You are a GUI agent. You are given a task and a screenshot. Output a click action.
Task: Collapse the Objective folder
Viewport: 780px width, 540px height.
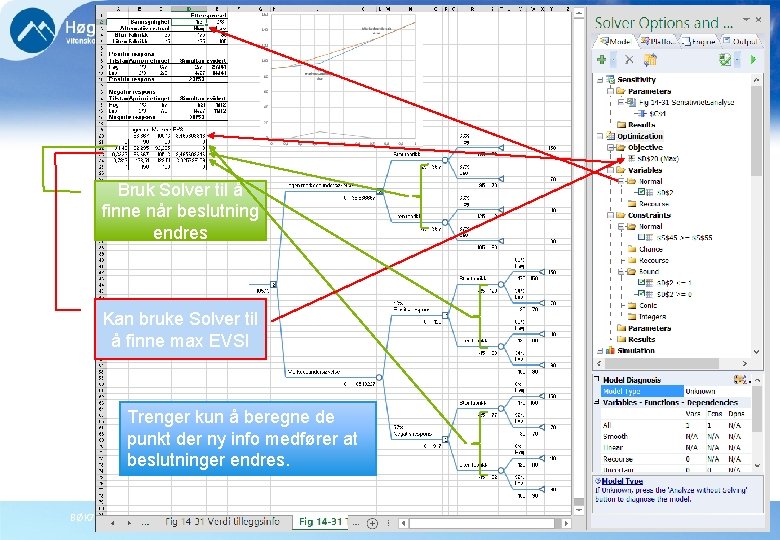pos(610,148)
